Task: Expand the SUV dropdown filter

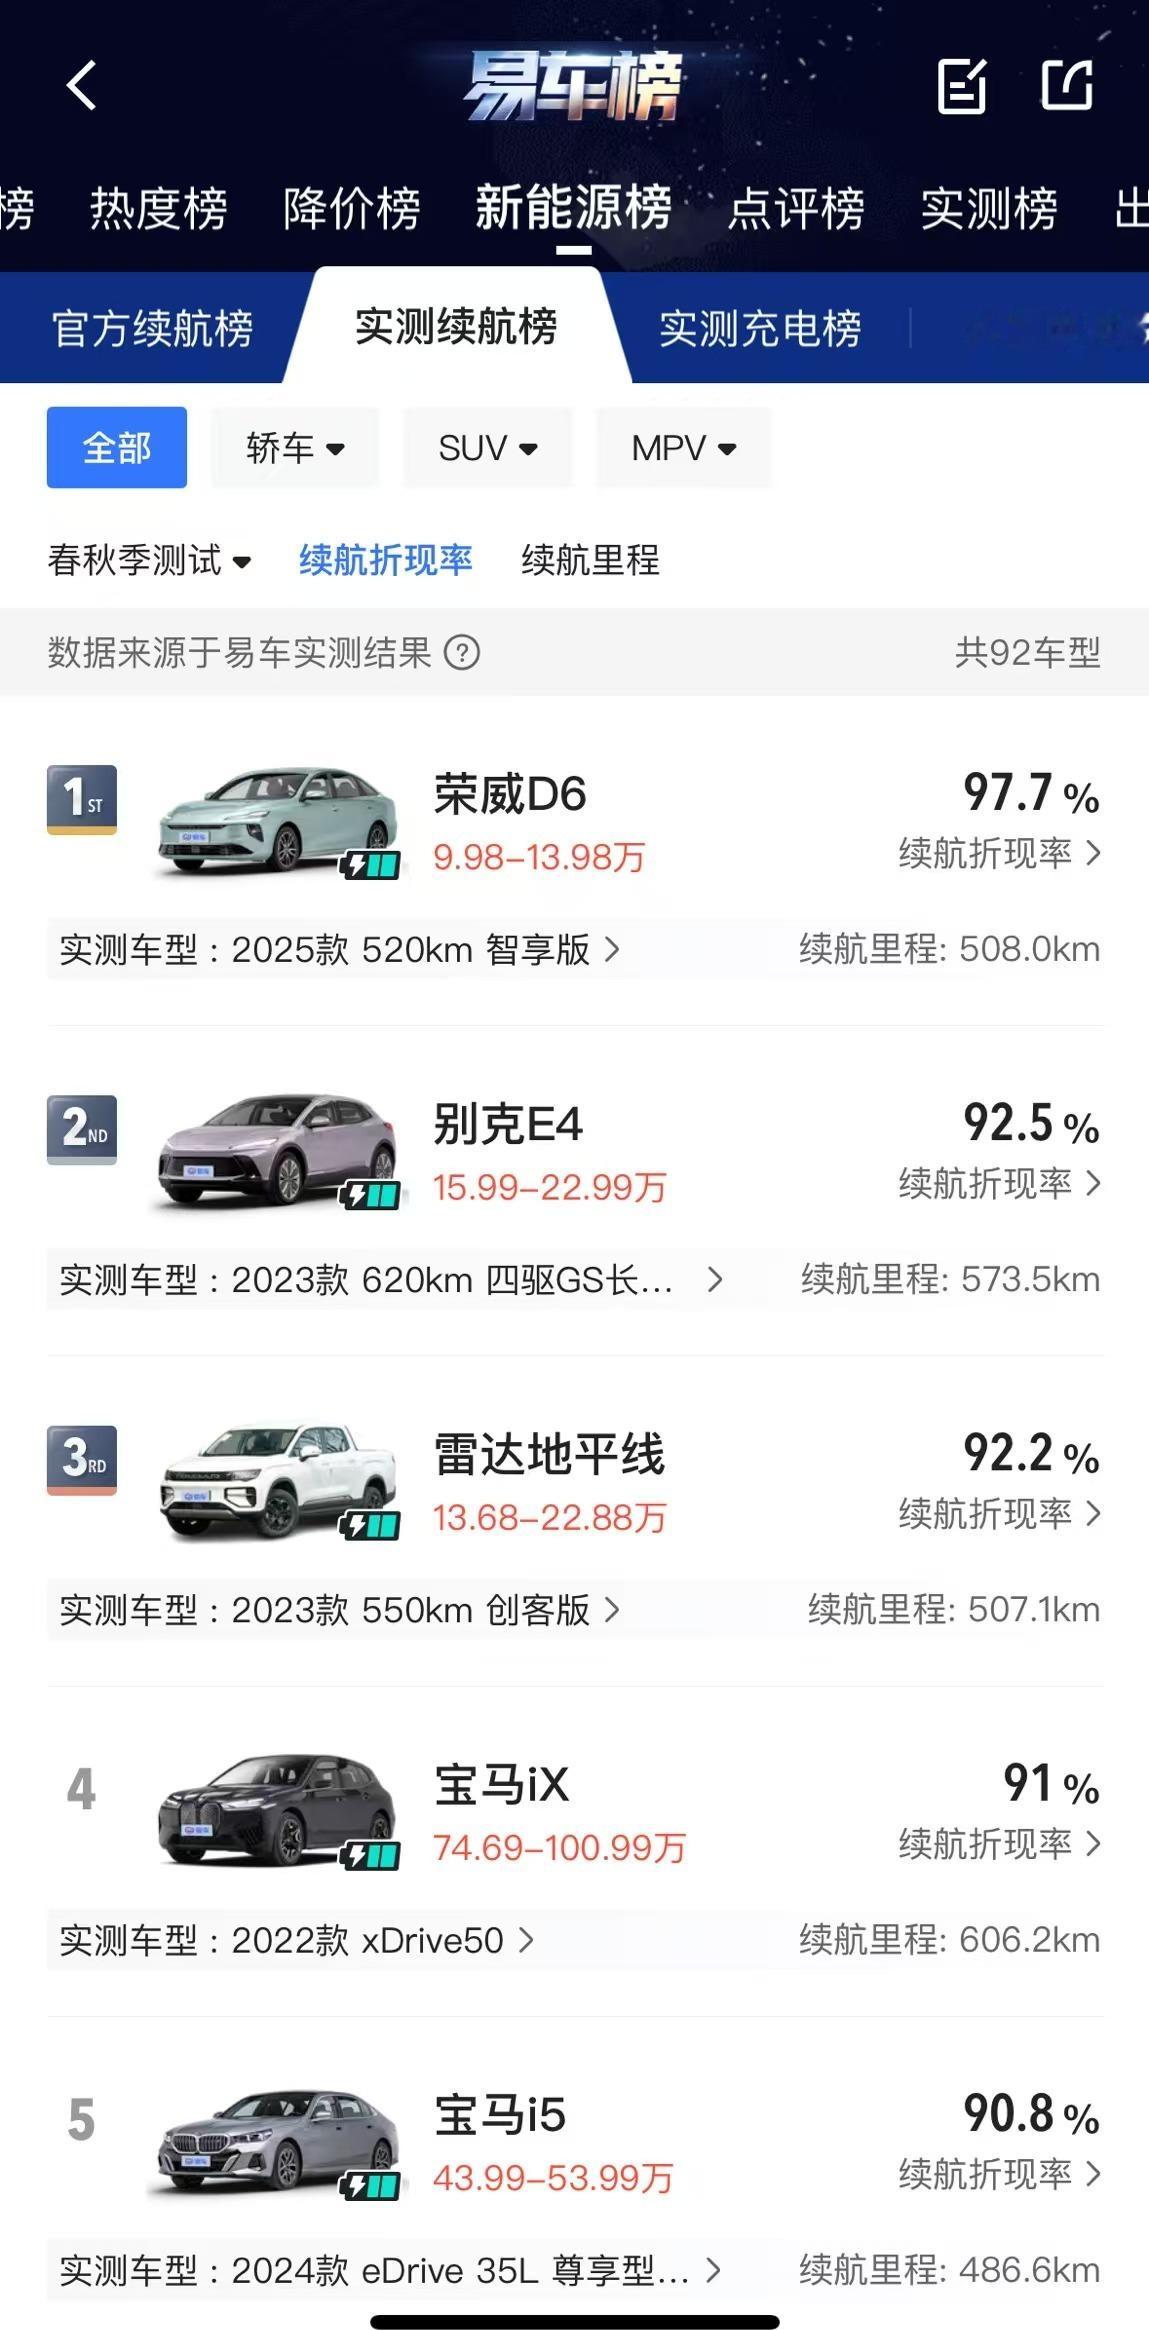Action: tap(488, 447)
